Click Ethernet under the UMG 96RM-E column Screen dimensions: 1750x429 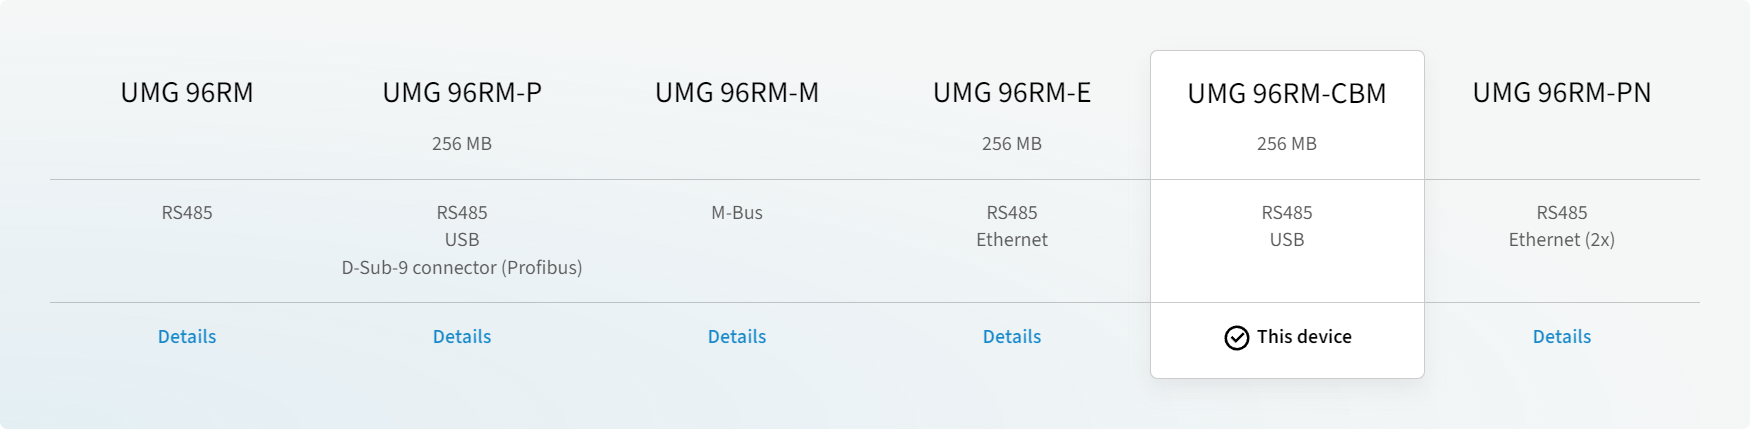tap(1012, 240)
